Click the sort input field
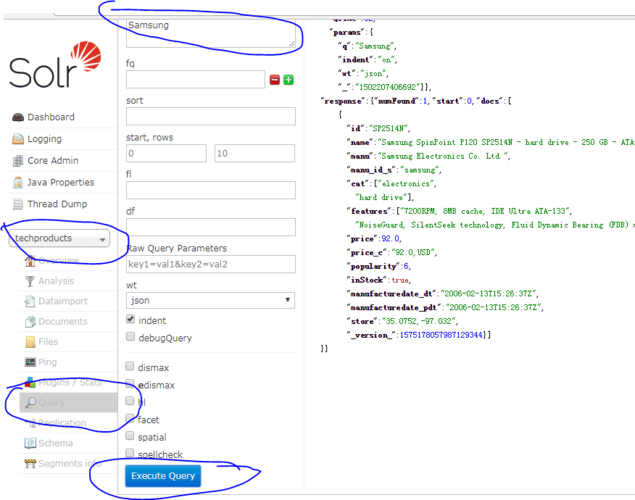The height and width of the screenshot is (500, 635). (211, 117)
